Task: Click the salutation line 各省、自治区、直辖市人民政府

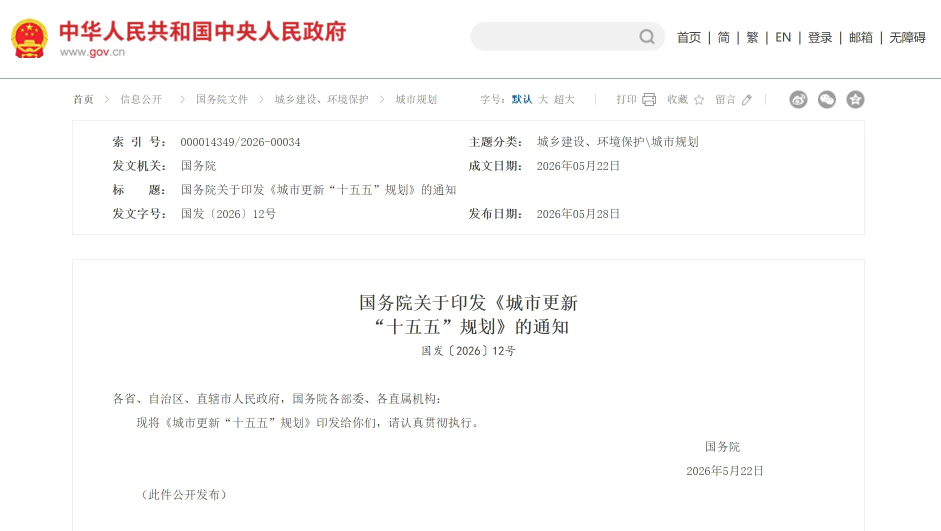Action: point(196,399)
